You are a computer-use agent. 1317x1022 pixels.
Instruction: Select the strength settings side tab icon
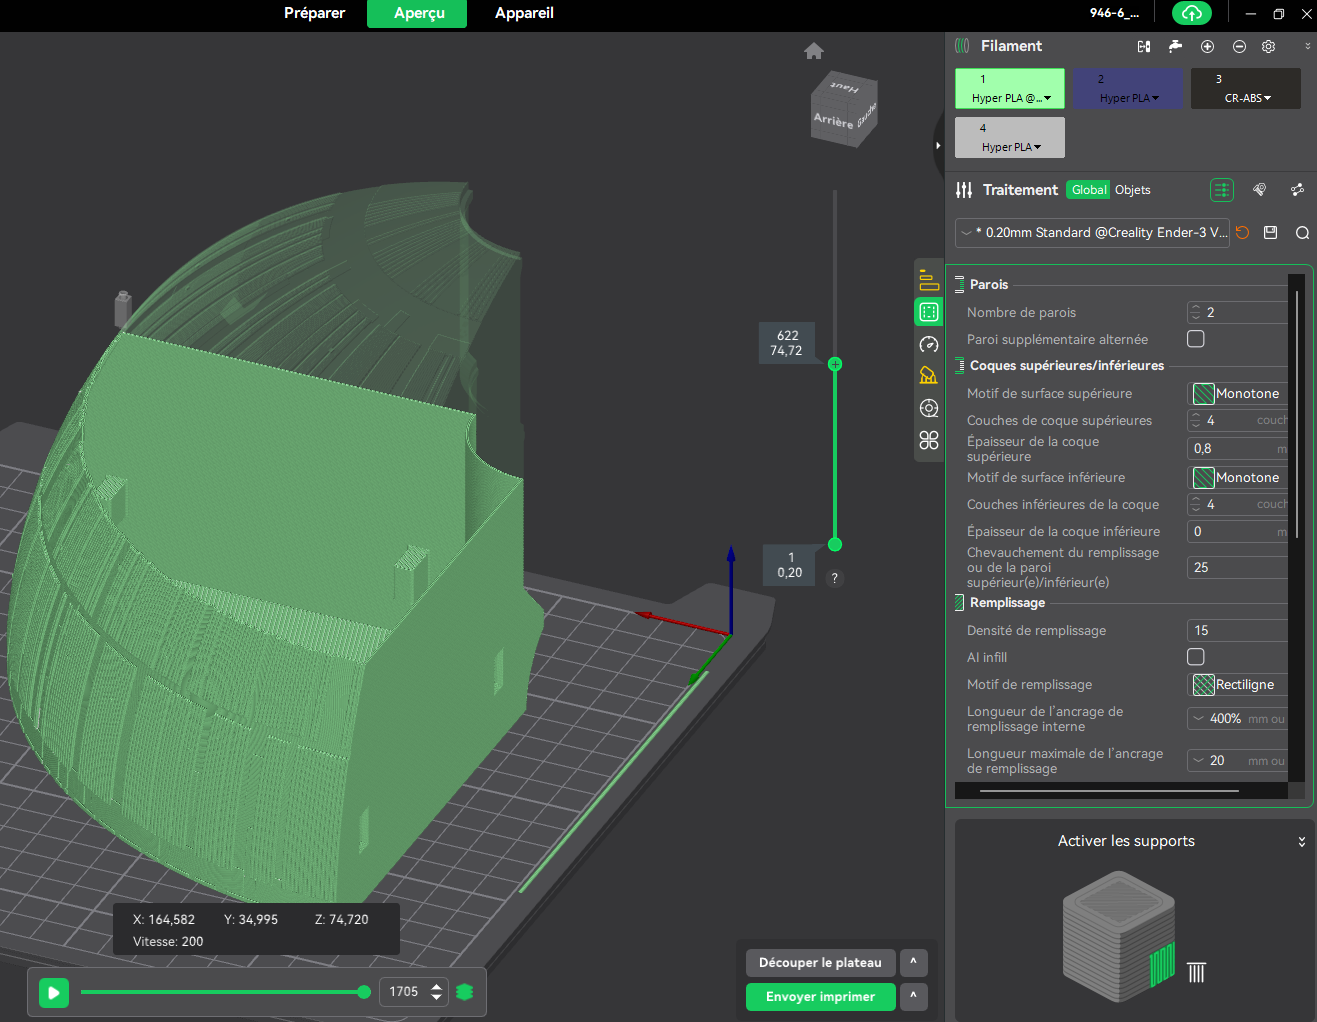click(x=929, y=312)
